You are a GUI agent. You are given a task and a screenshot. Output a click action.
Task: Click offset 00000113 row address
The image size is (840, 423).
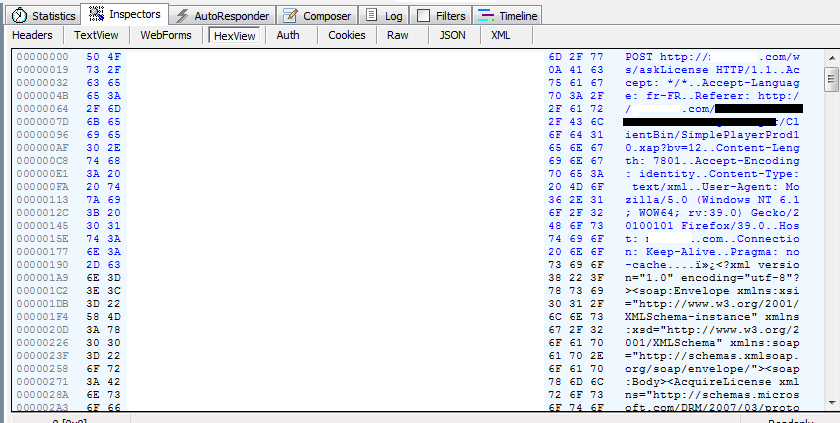point(42,200)
